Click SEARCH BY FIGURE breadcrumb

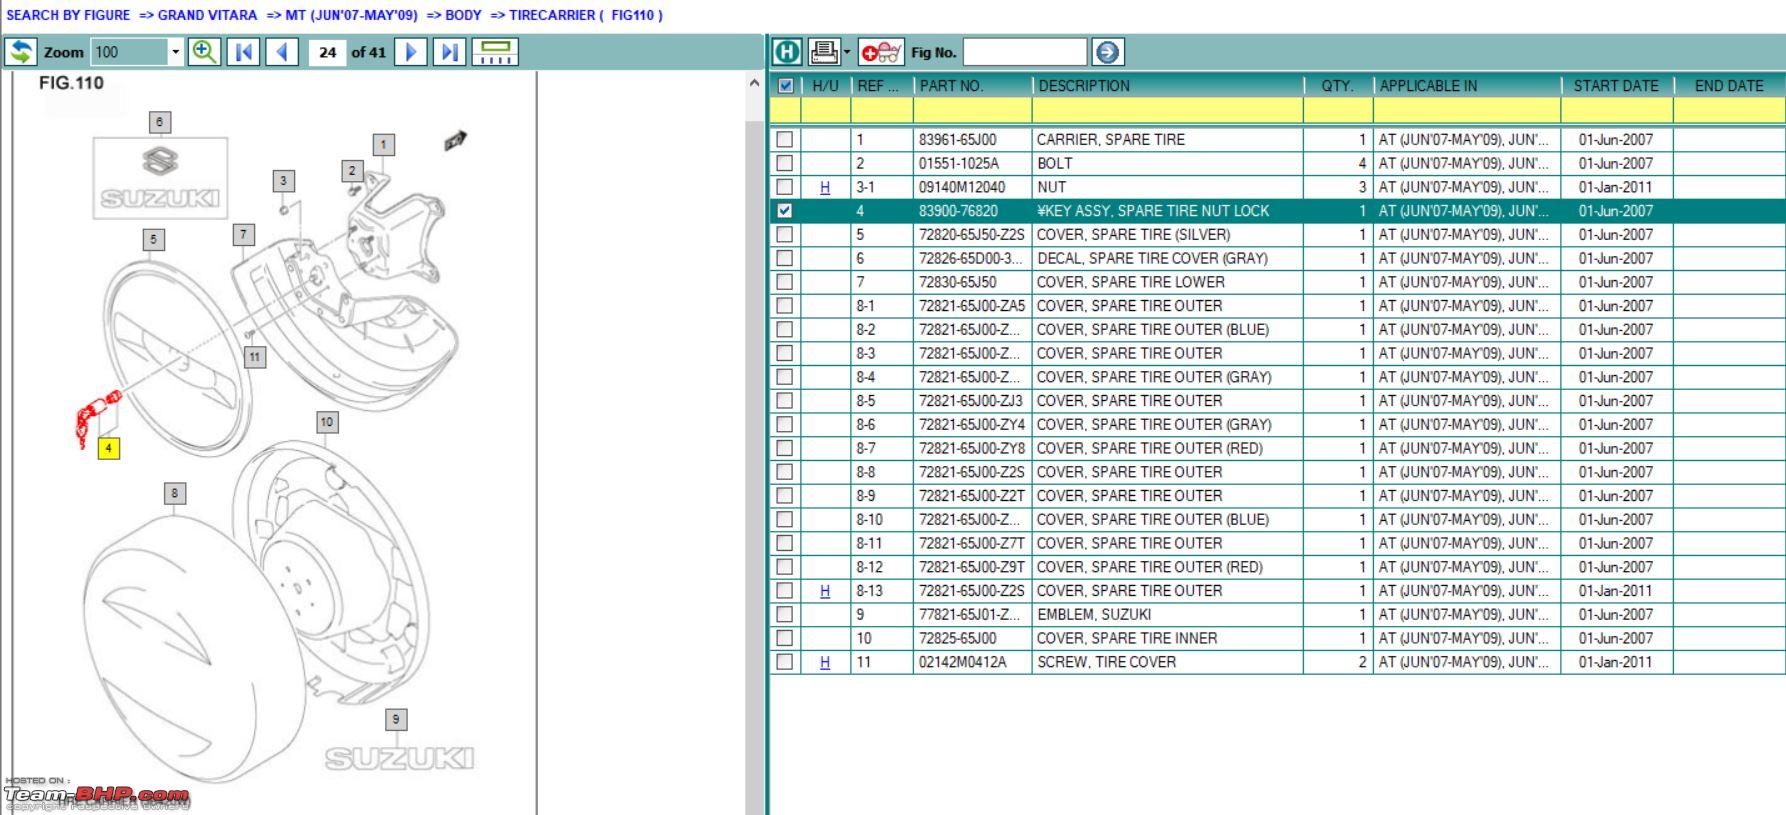point(68,15)
